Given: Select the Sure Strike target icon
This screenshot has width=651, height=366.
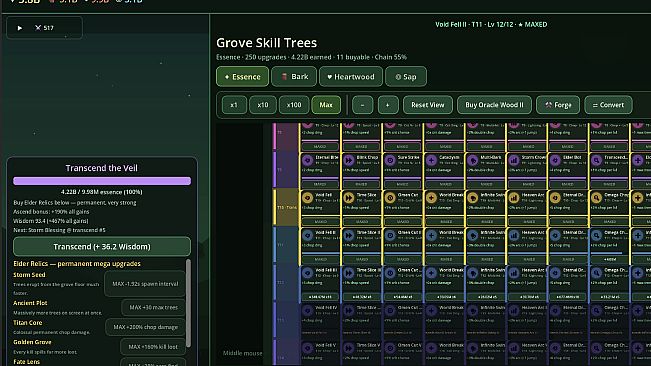Looking at the screenshot, I should pyautogui.click(x=390, y=160).
